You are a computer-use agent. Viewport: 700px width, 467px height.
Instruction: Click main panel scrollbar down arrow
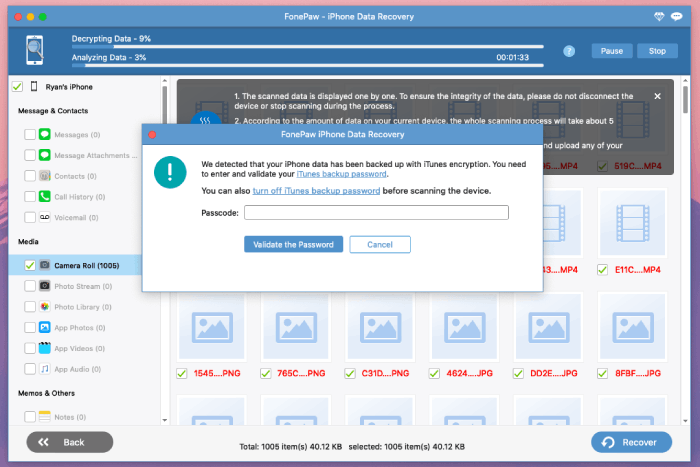pyautogui.click(x=685, y=421)
